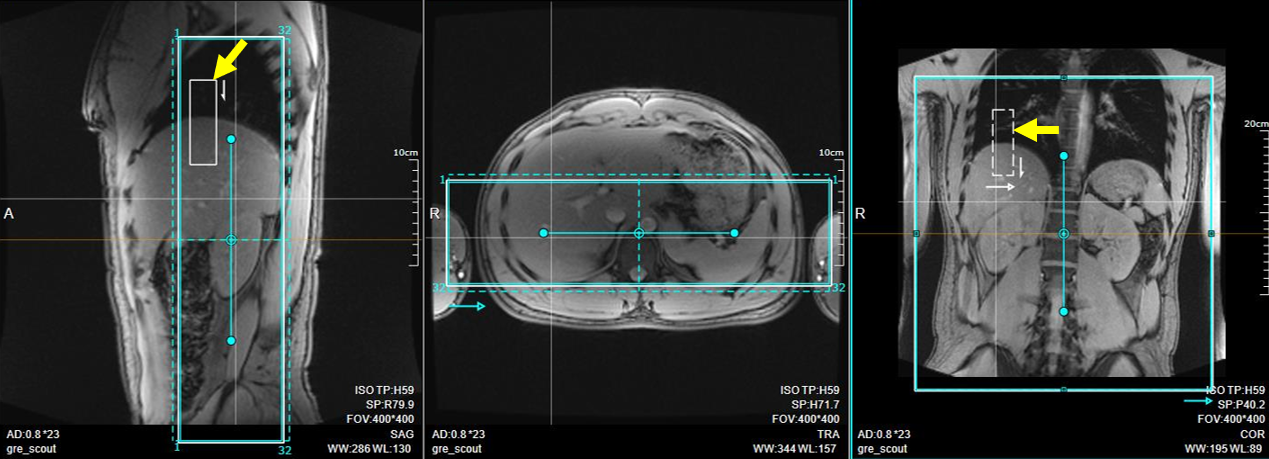Viewport: 1269px width, 459px height.
Task: Select left cyan handle dot in transverse view
Action: coord(543,233)
